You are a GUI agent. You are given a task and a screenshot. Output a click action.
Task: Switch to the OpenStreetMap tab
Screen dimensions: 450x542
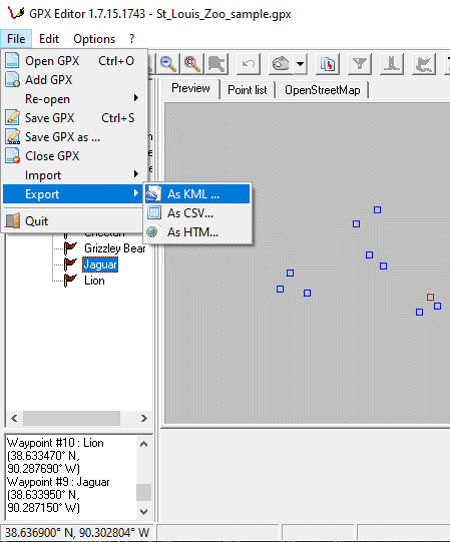[322, 90]
